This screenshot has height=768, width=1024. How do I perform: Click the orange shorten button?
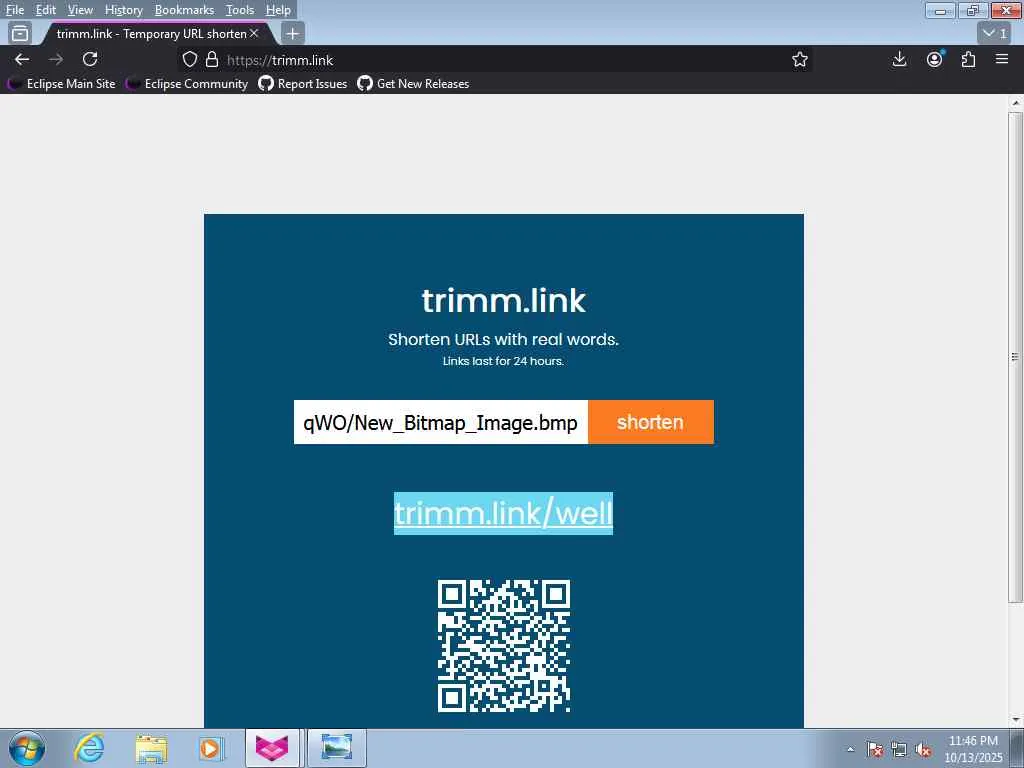click(x=650, y=422)
